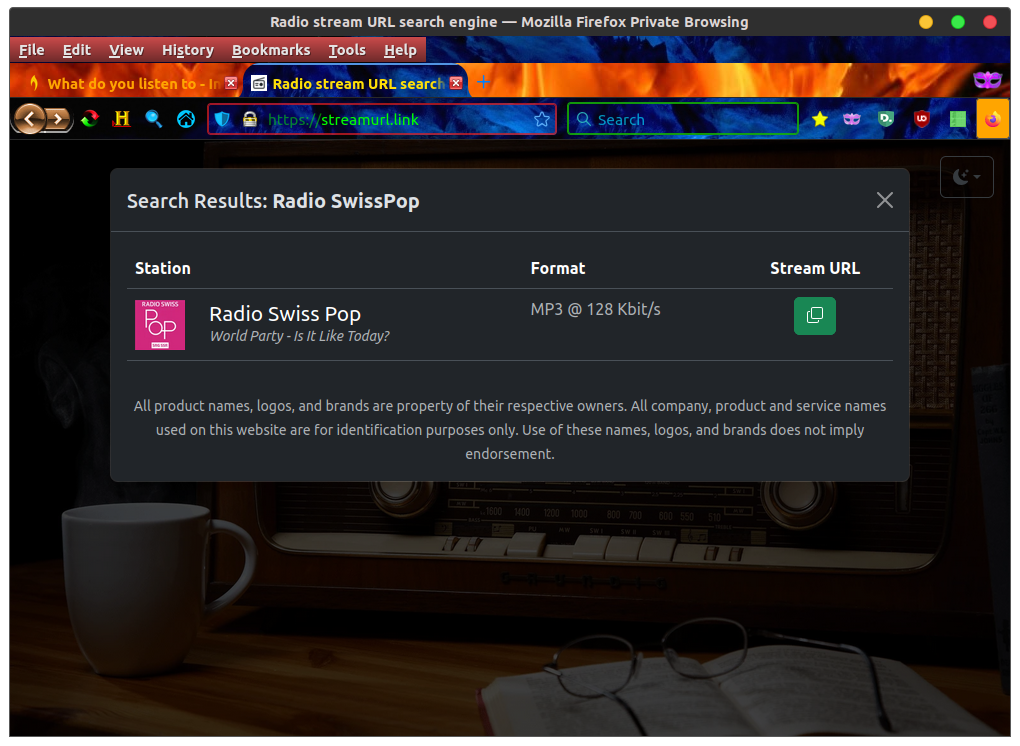Image resolution: width=1020 pixels, height=746 pixels.
Task: Close the Search Results dialog
Action: [884, 200]
